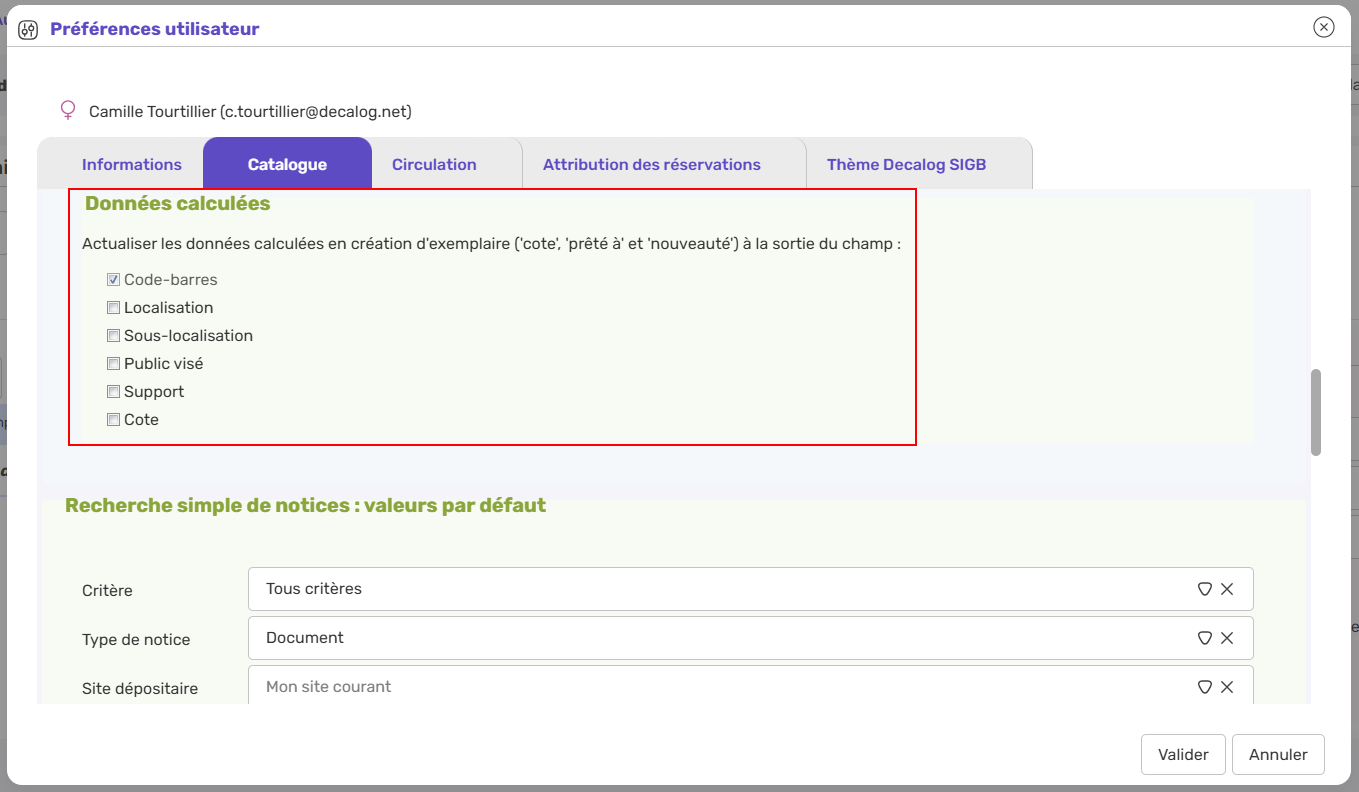This screenshot has height=792, width=1359.
Task: Click the clear X icon in Type de notice field
Action: pyautogui.click(x=1227, y=638)
